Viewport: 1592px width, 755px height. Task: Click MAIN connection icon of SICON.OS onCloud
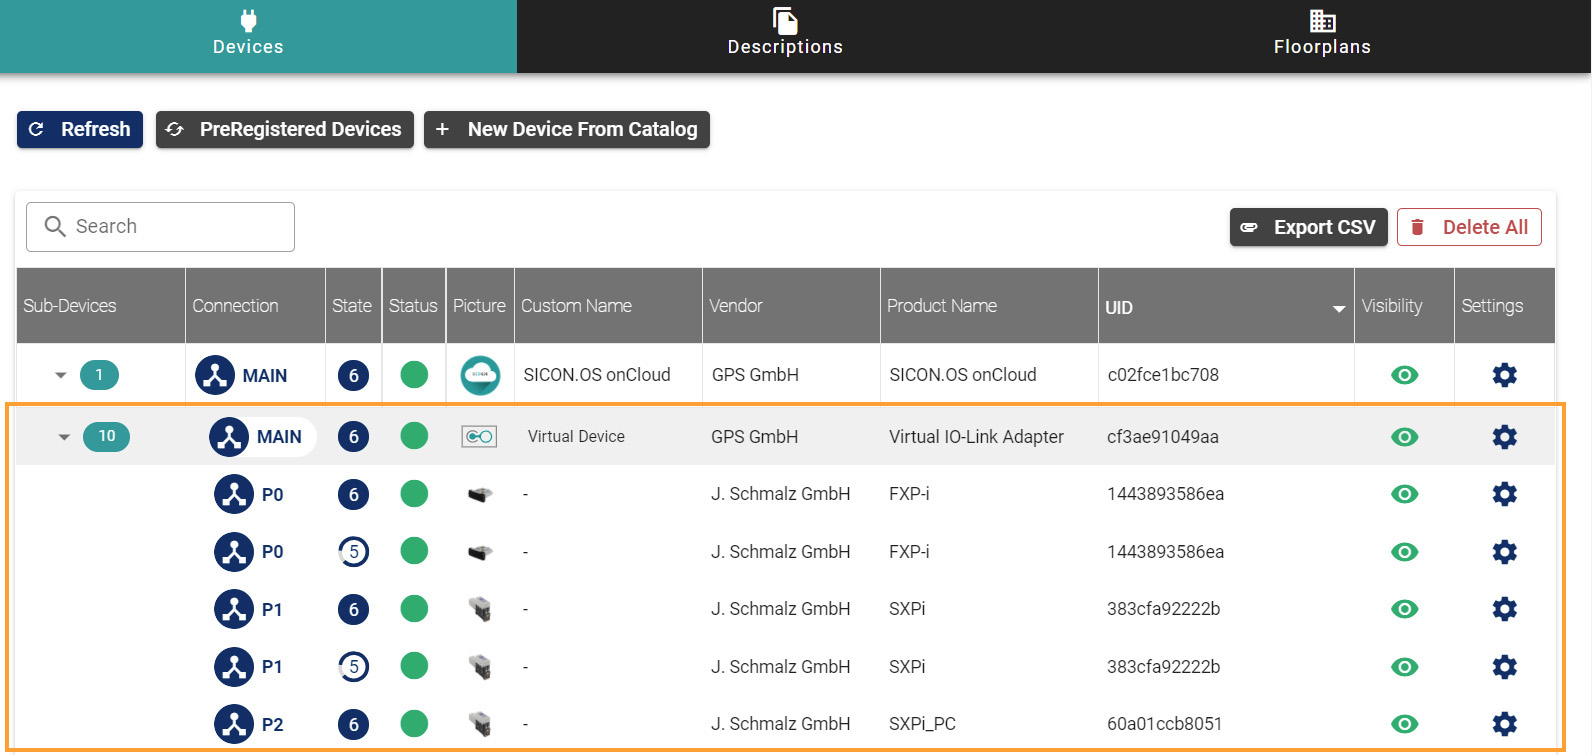(215, 375)
